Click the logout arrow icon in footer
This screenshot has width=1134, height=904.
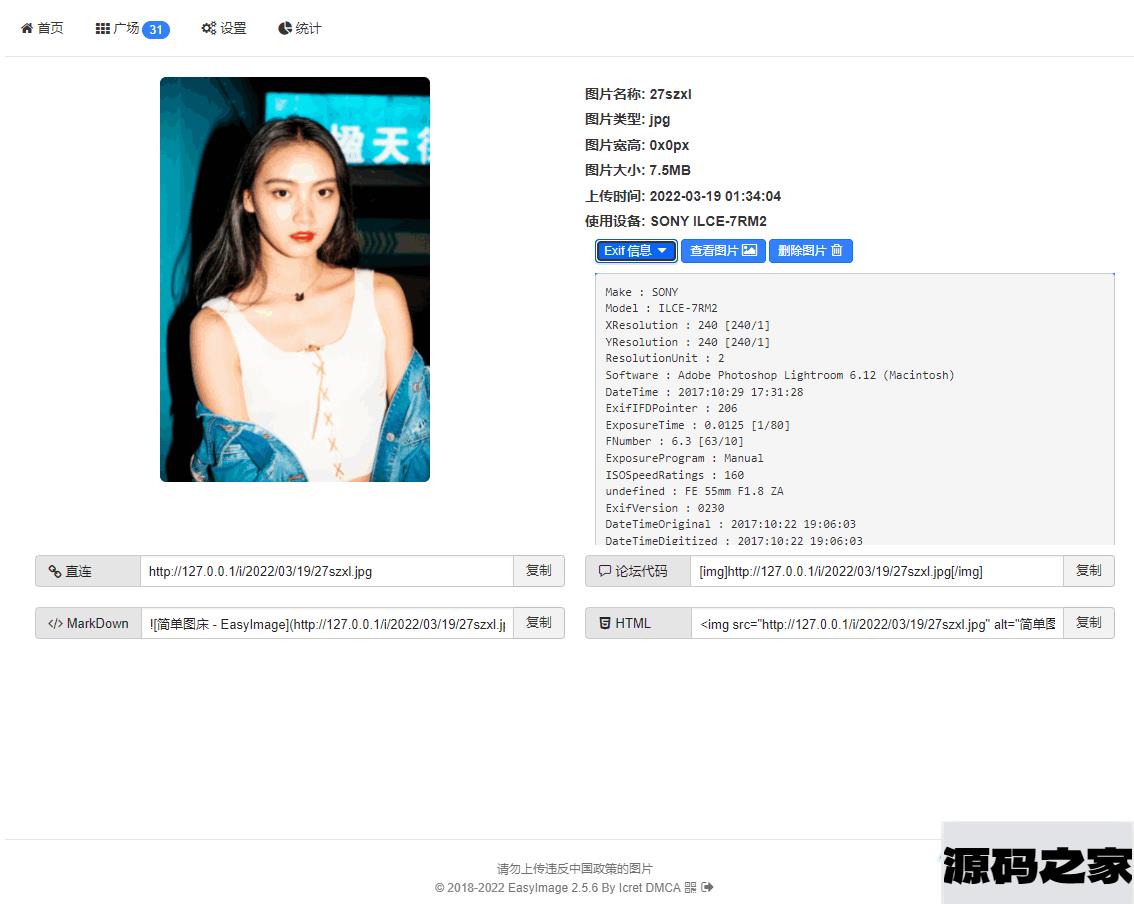(708, 887)
